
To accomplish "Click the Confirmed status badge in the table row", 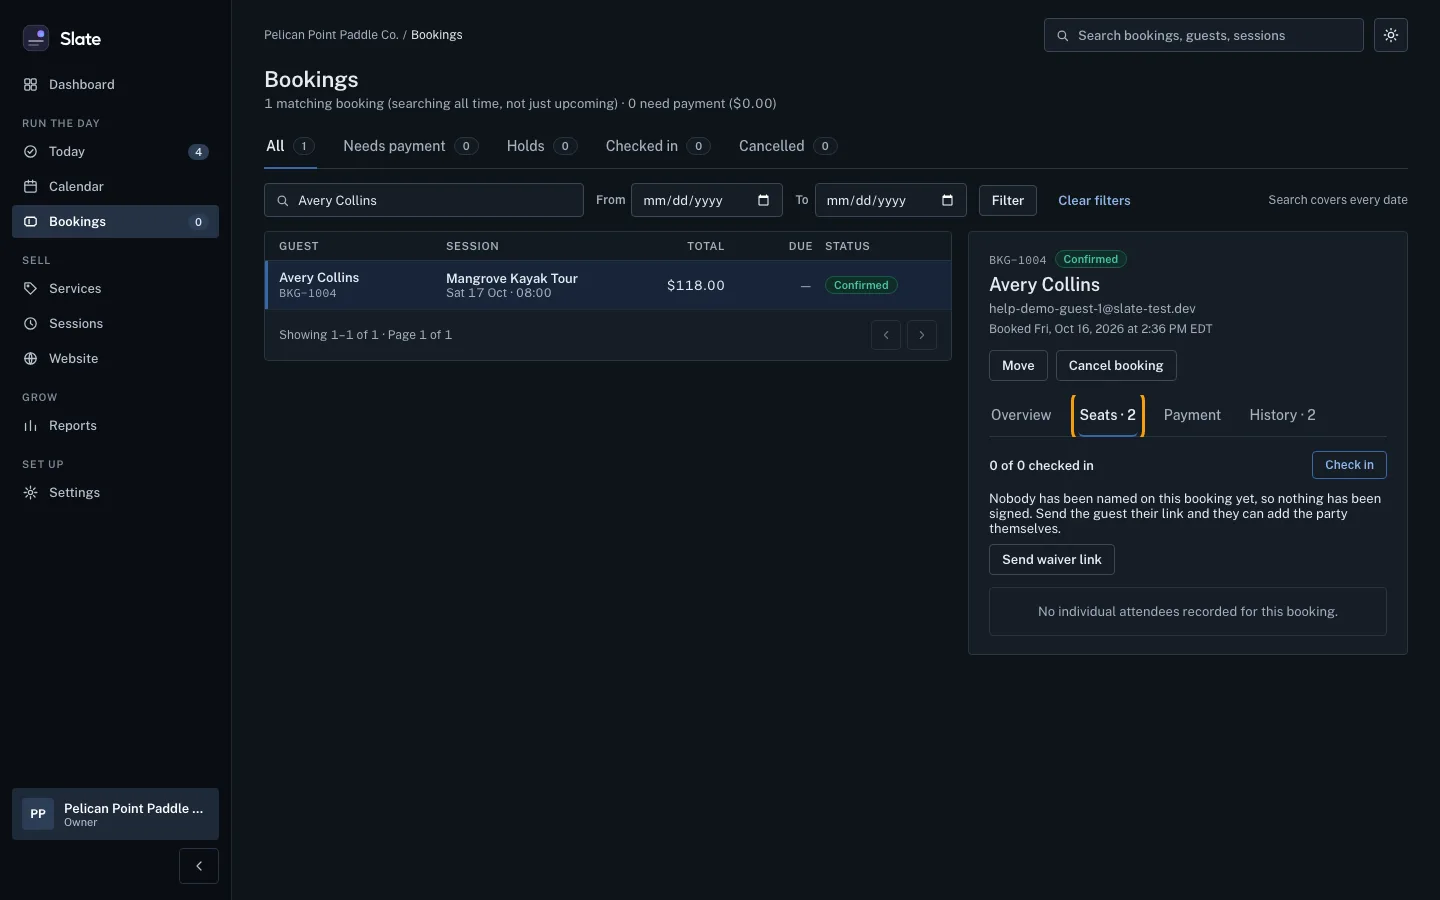I will 861,285.
